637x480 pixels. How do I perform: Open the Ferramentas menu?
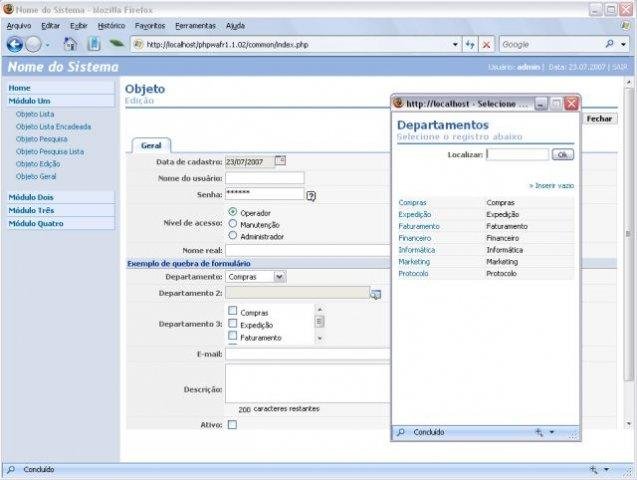(195, 26)
